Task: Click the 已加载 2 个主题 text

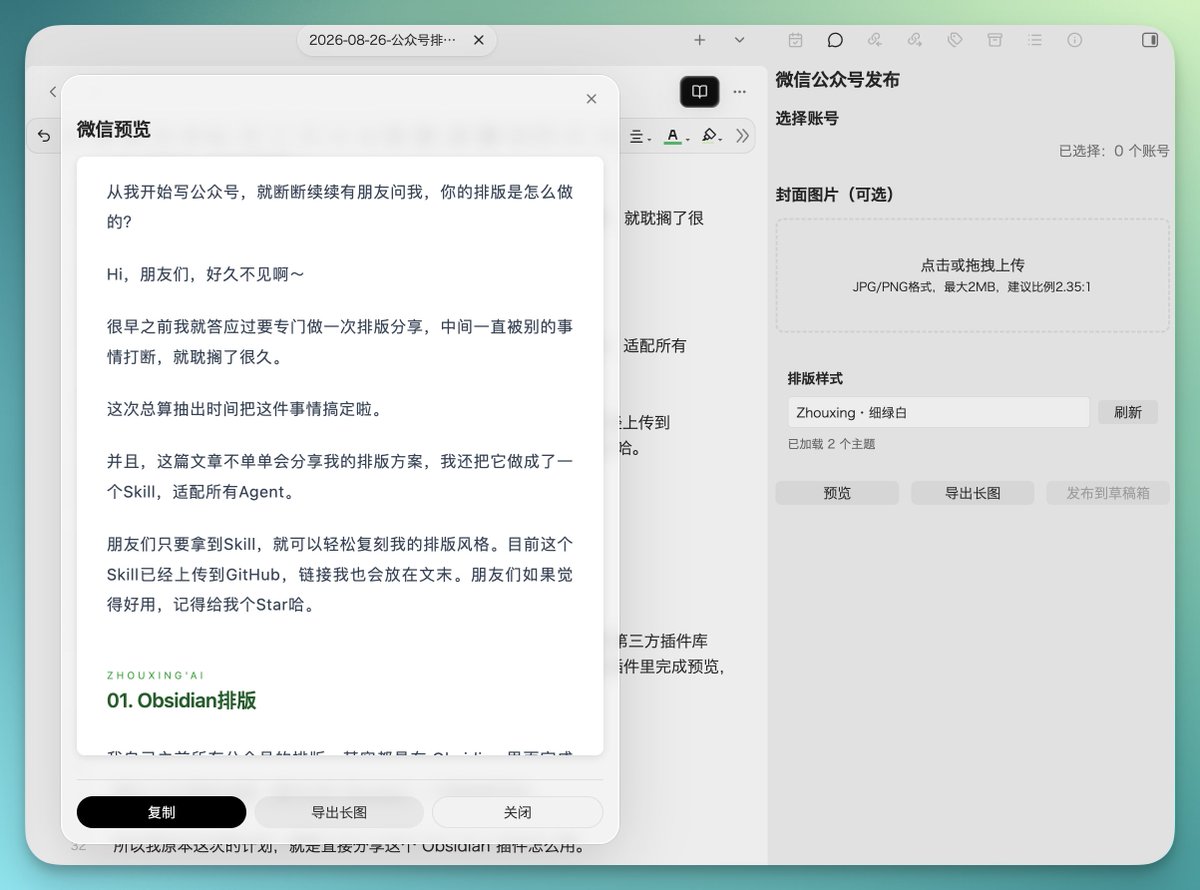Action: click(x=832, y=444)
